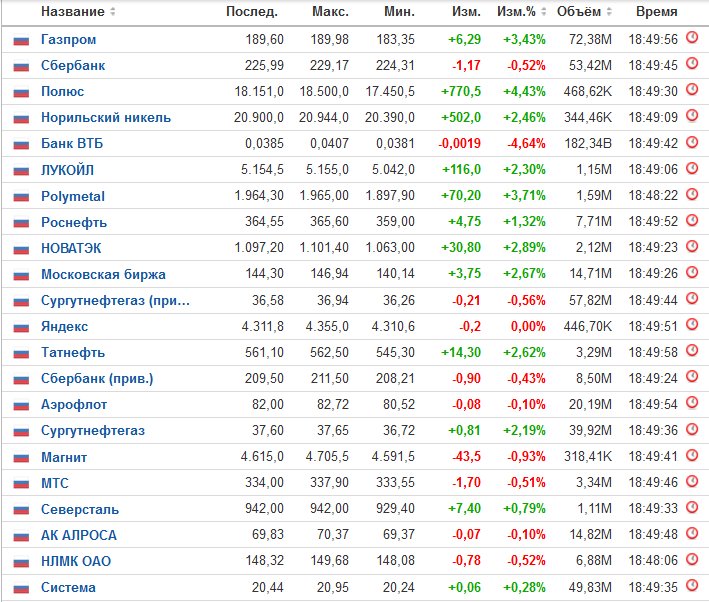Open the Аэрофлот stock link

[x=74, y=404]
